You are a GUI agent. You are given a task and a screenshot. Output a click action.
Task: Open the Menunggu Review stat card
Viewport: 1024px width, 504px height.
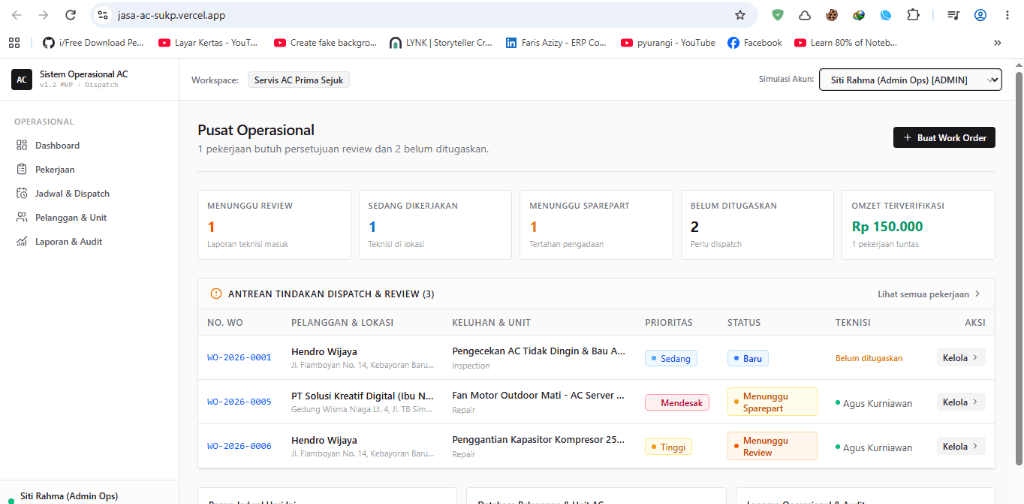[x=274, y=225]
